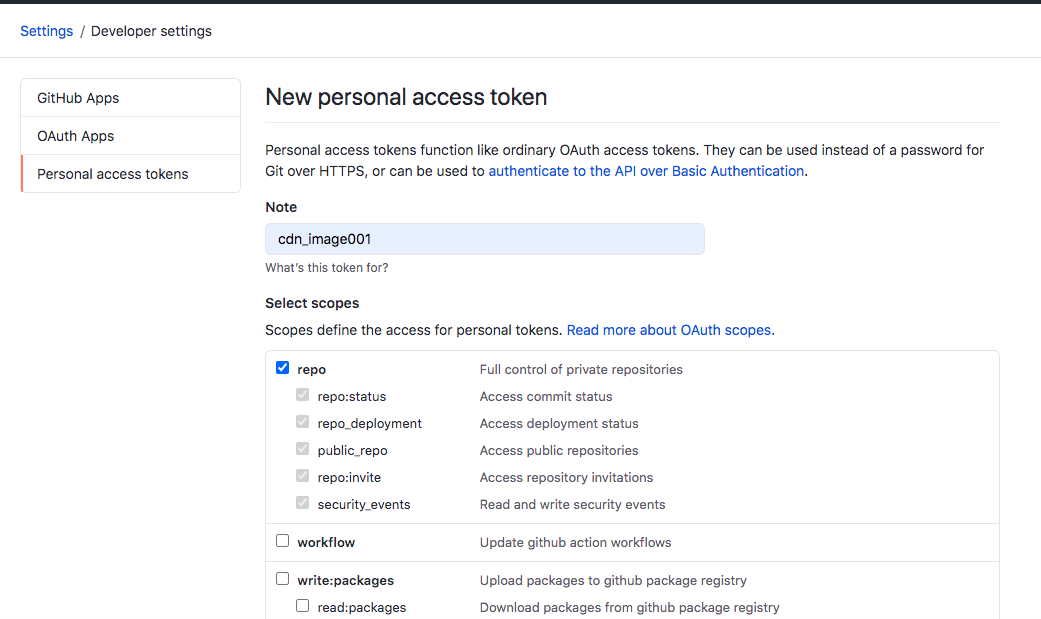
Task: Check the write:packages scope
Action: [283, 579]
